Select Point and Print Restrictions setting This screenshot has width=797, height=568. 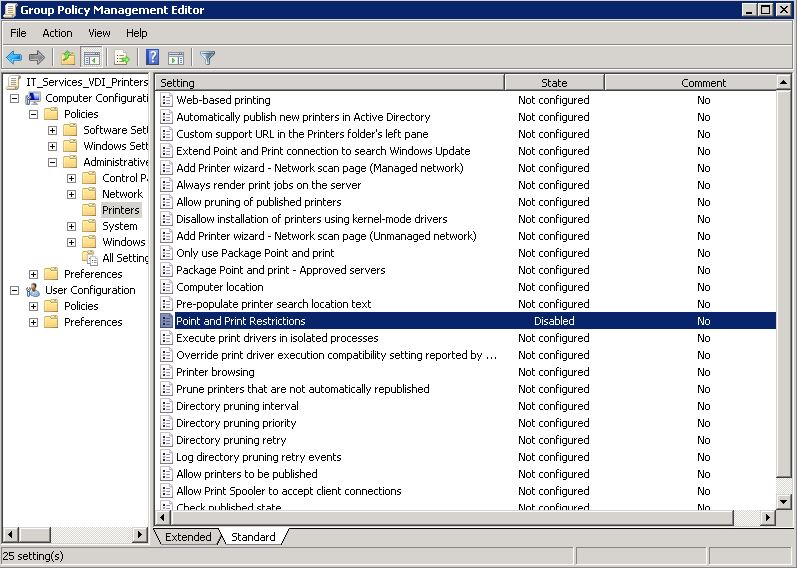tap(240, 321)
